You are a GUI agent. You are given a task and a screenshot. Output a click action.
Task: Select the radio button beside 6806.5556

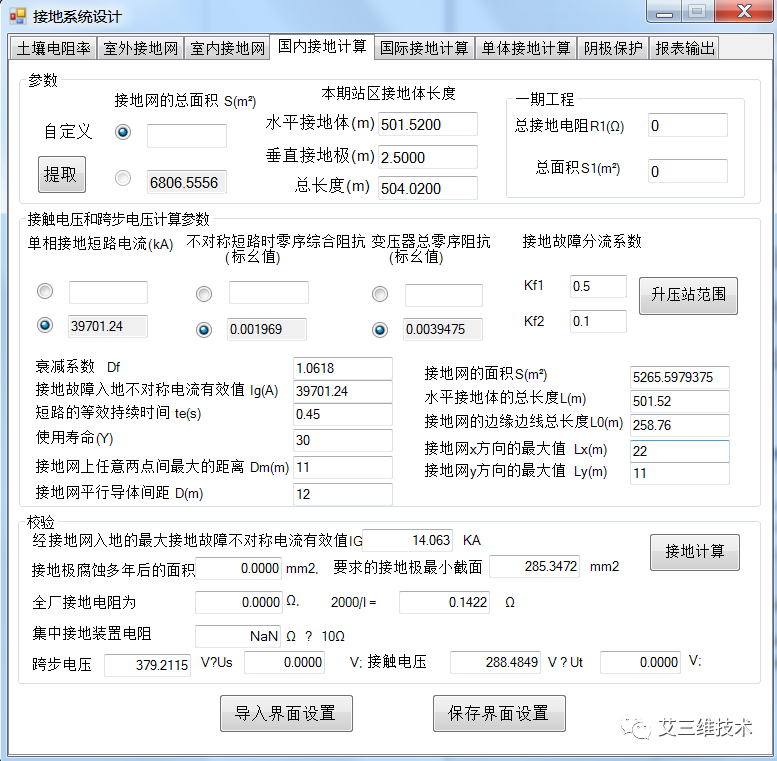(x=123, y=178)
